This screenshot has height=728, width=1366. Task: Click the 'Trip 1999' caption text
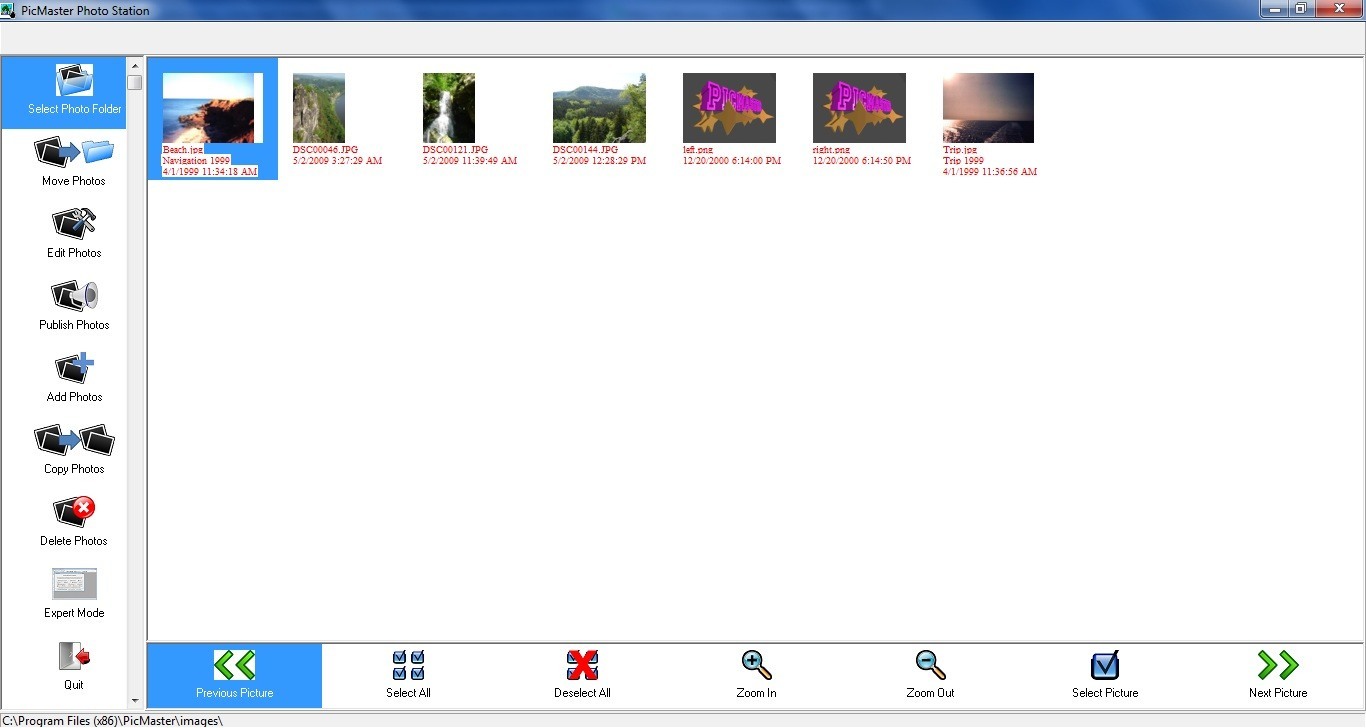click(963, 161)
